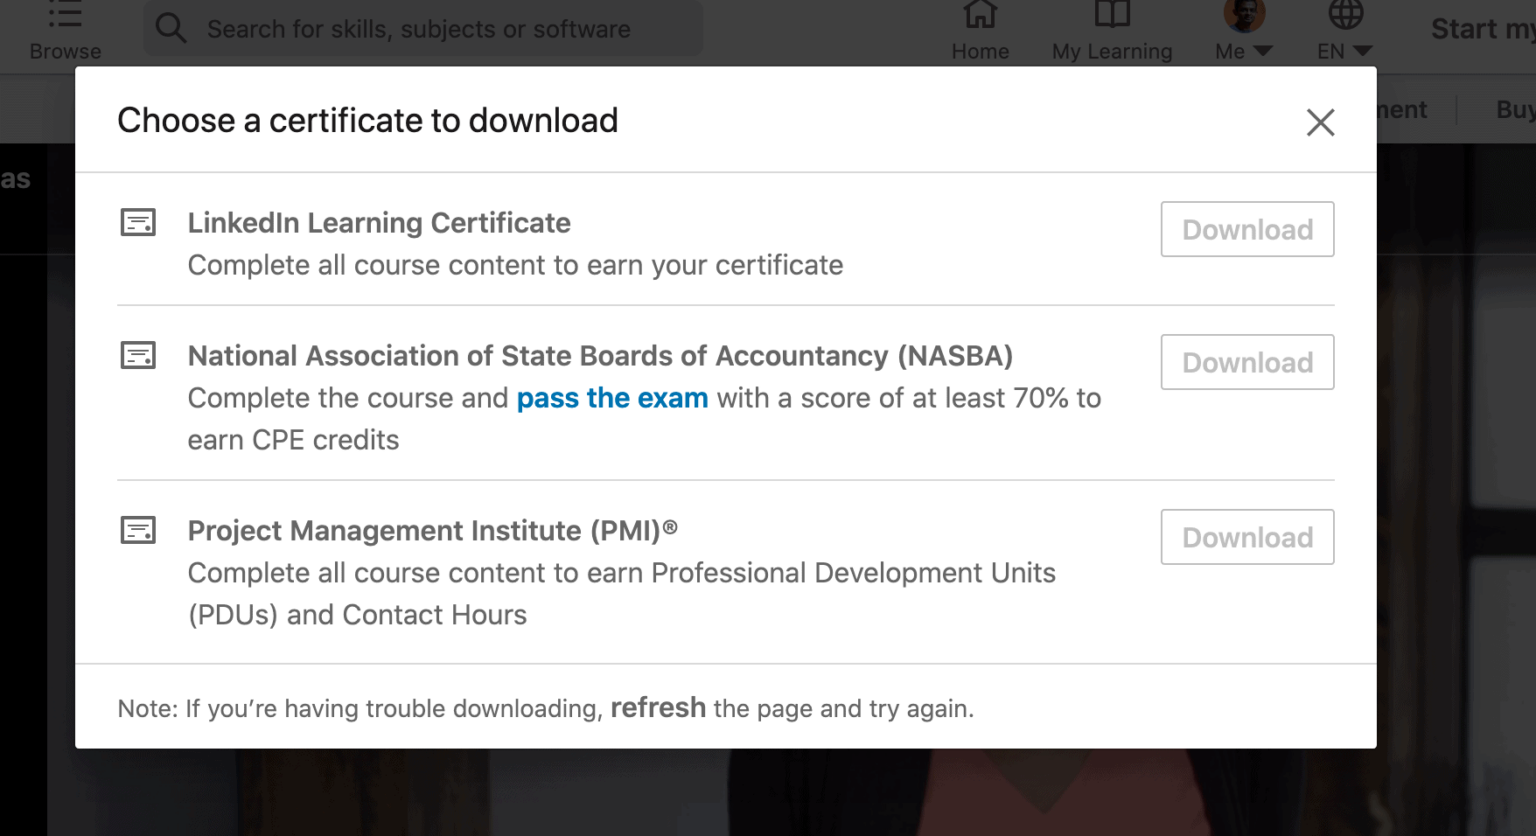Image resolution: width=1536 pixels, height=836 pixels.
Task: Download the PMI certificate
Action: tap(1247, 537)
